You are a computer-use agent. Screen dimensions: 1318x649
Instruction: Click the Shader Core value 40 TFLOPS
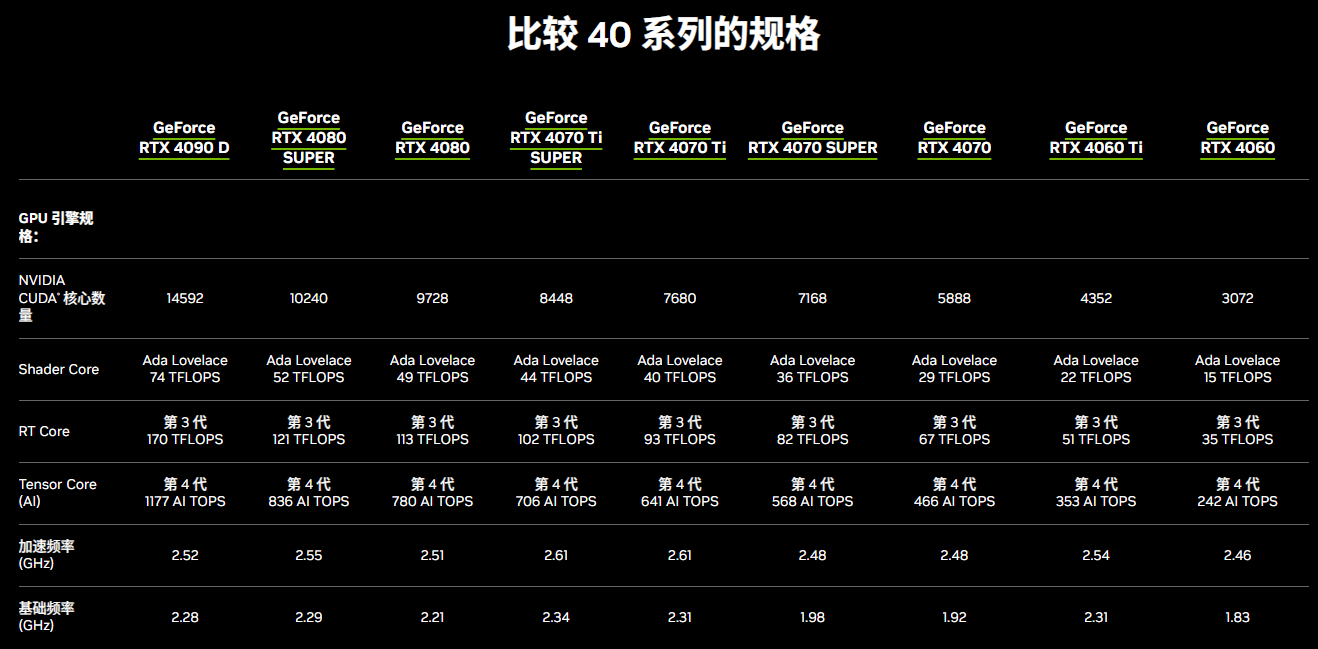click(680, 377)
